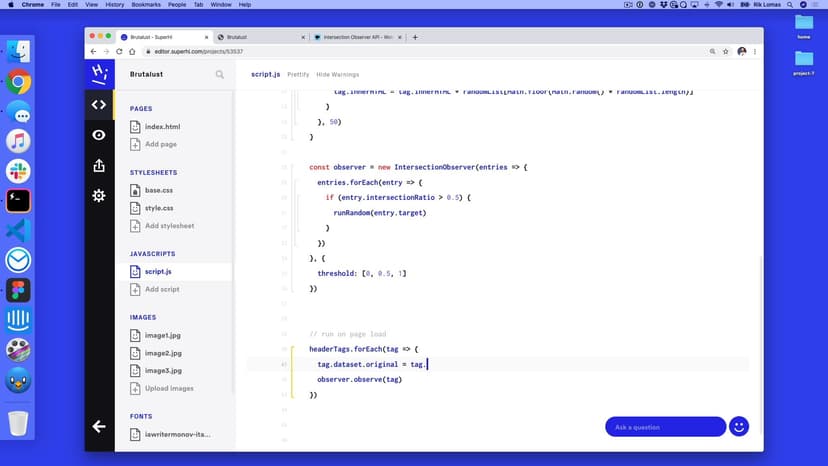Viewport: 828px width, 466px height.
Task: Open base.css stylesheet file
Action: click(x=158, y=190)
